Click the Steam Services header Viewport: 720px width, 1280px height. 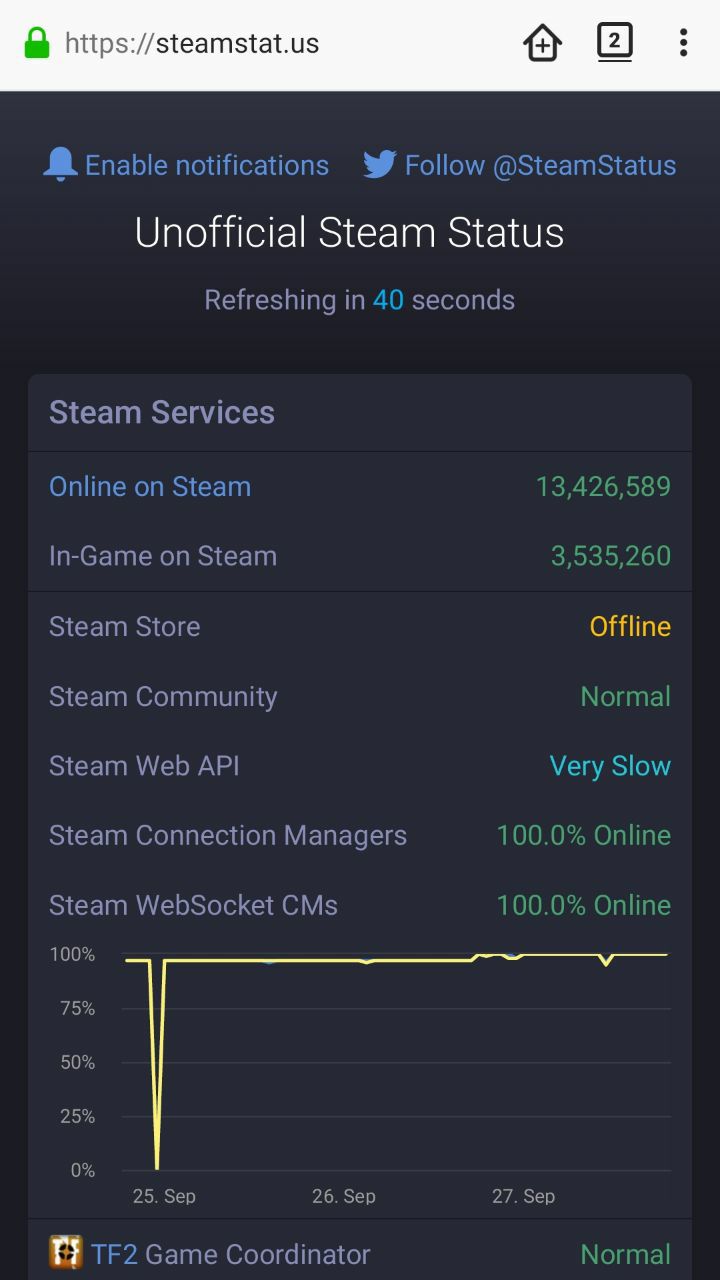[x=162, y=412]
